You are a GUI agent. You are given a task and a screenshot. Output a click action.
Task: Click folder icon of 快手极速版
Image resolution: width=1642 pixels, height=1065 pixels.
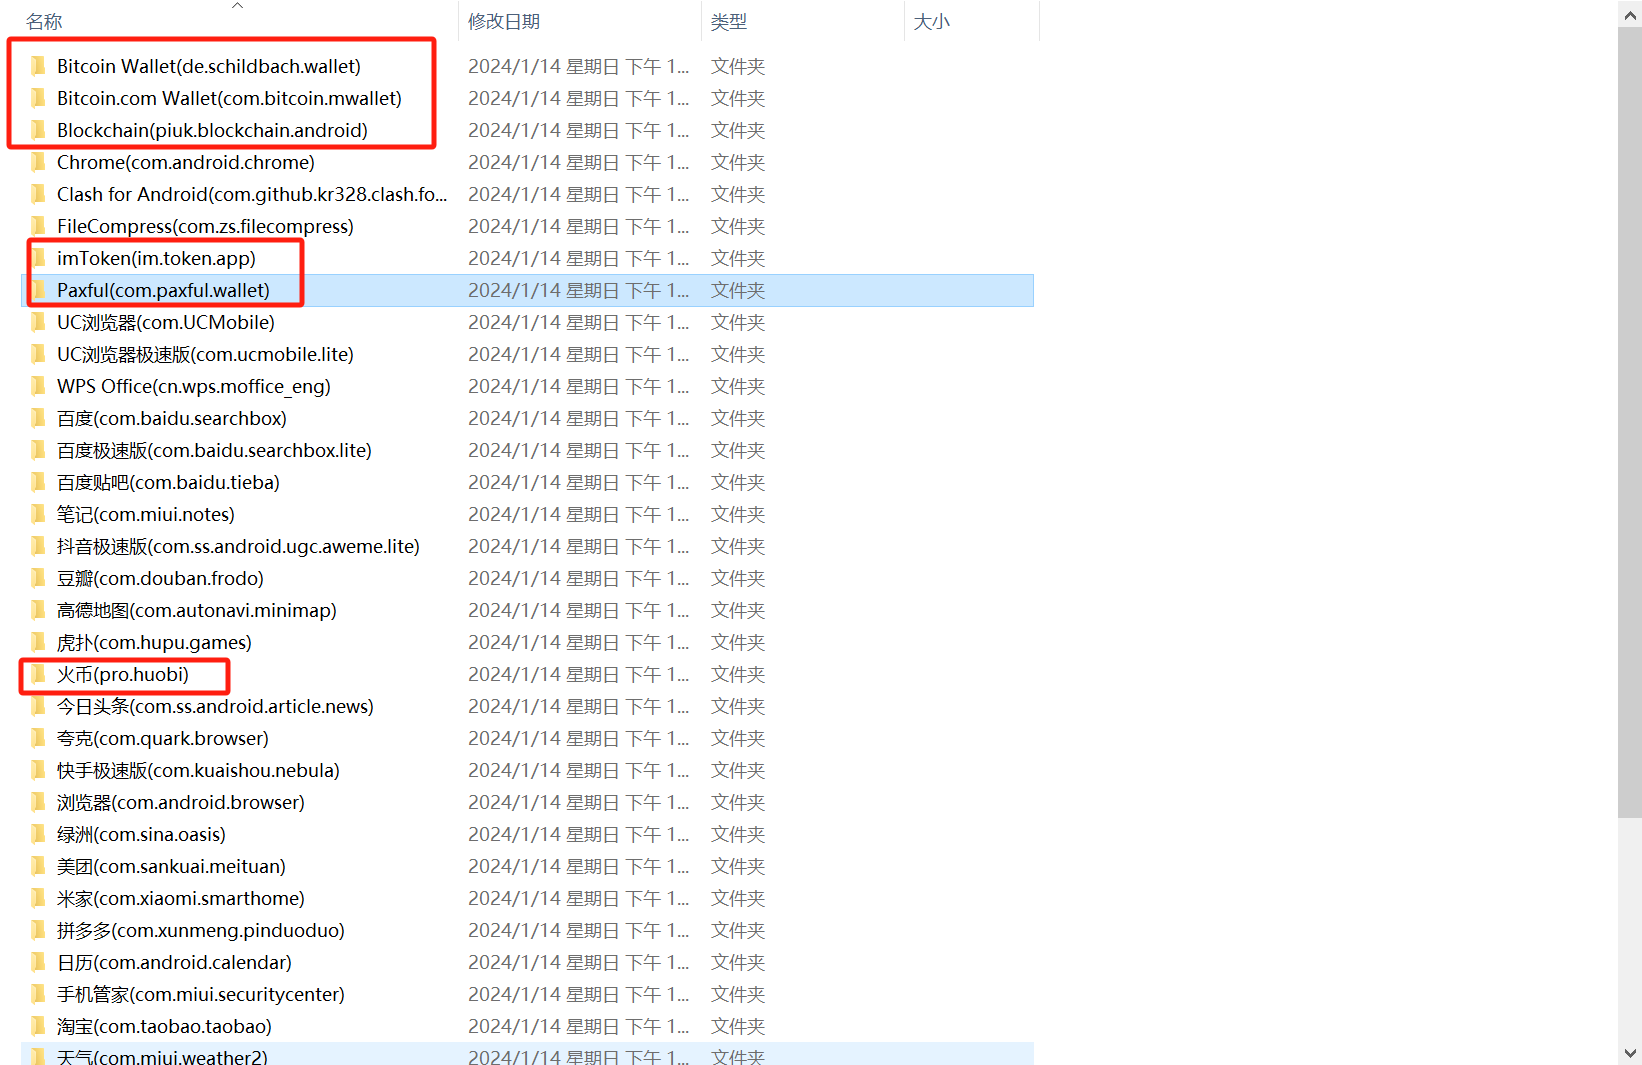[38, 770]
